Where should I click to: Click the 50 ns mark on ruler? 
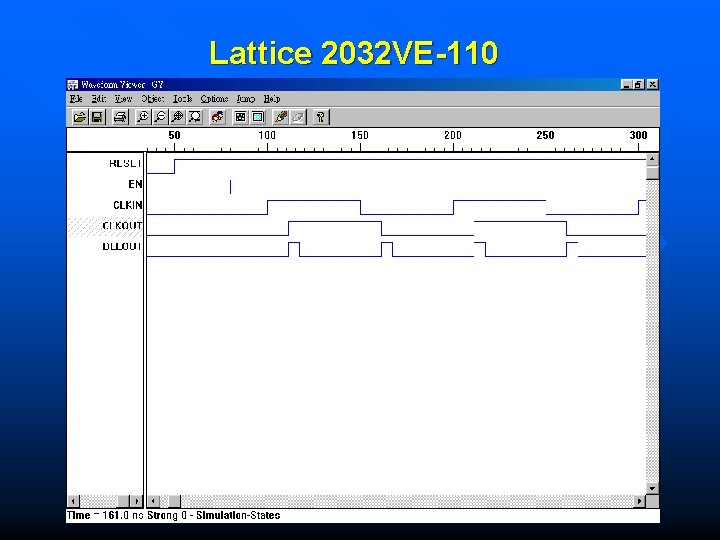coord(174,135)
